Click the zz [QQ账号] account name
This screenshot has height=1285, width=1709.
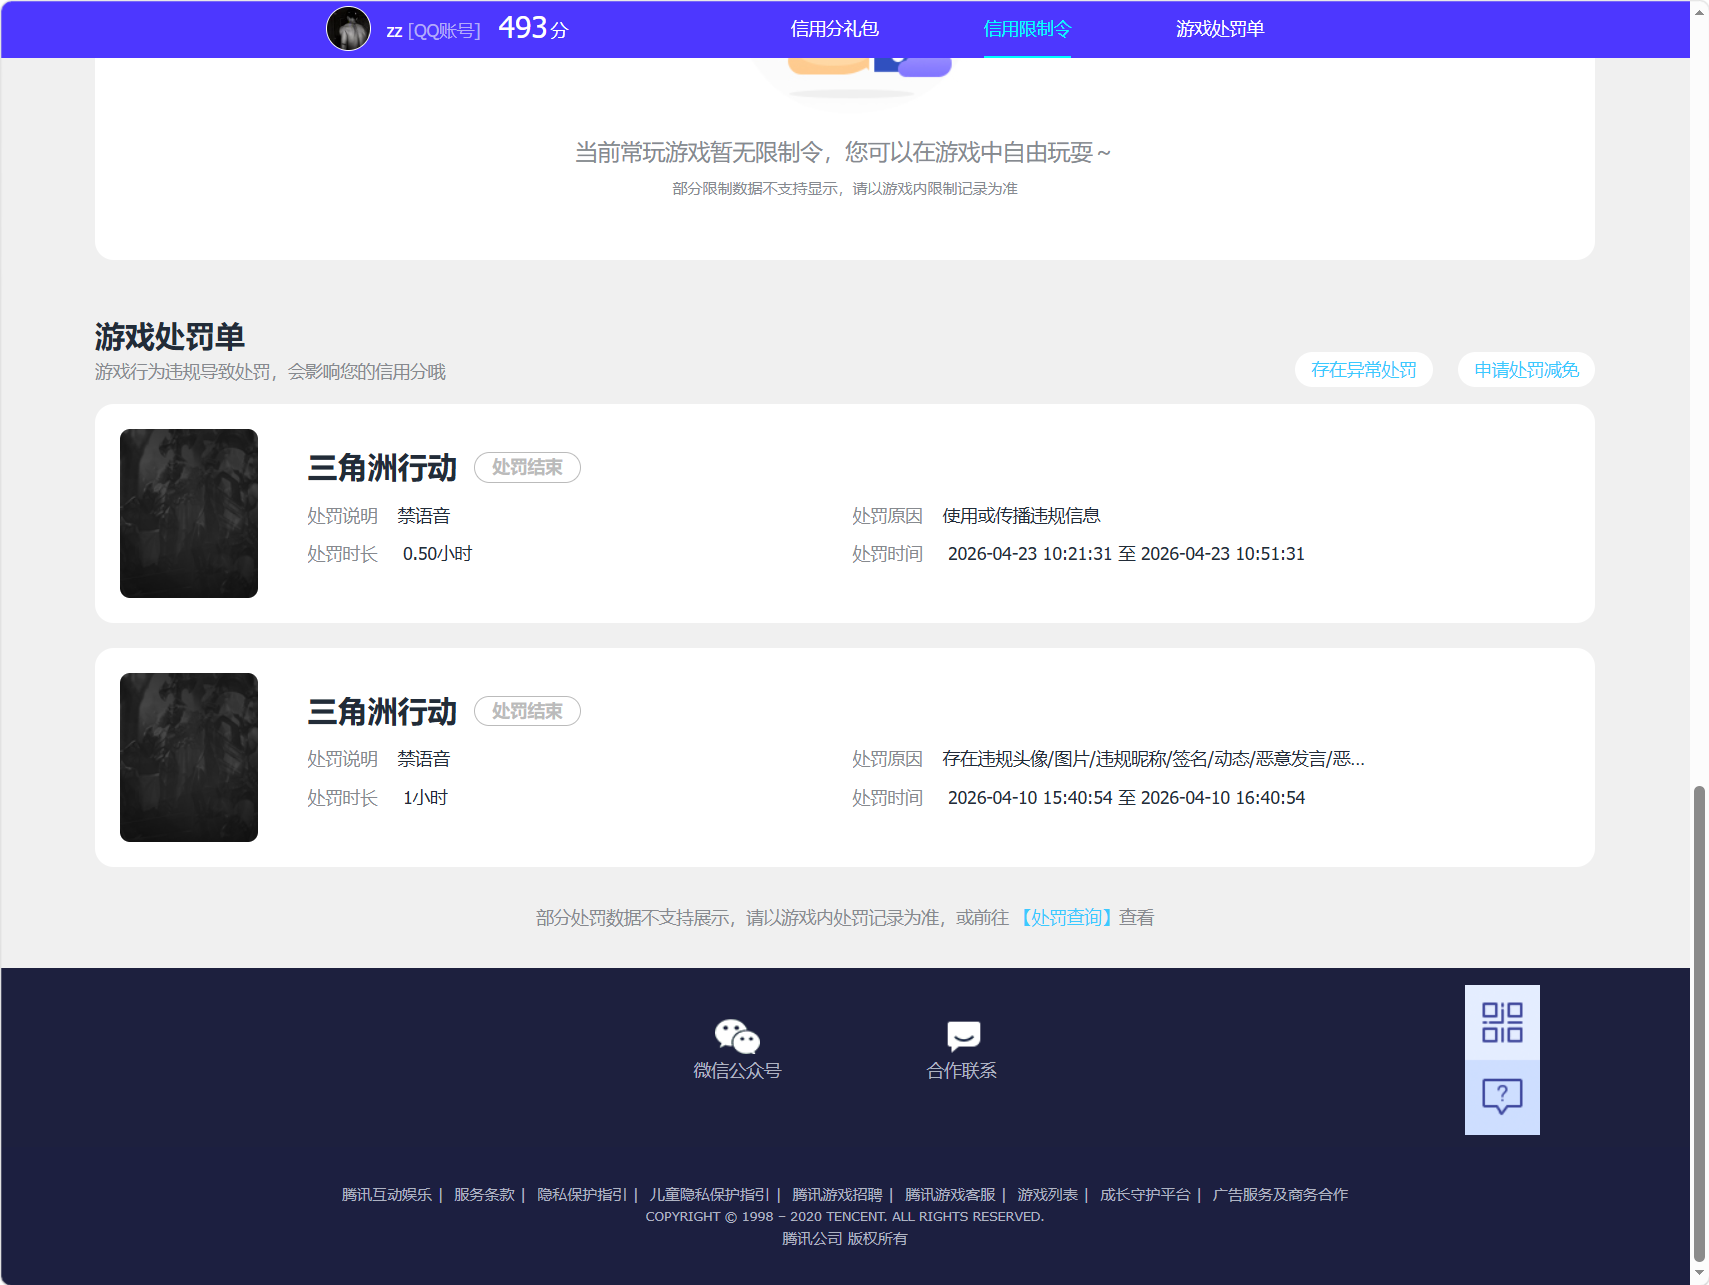(x=433, y=31)
